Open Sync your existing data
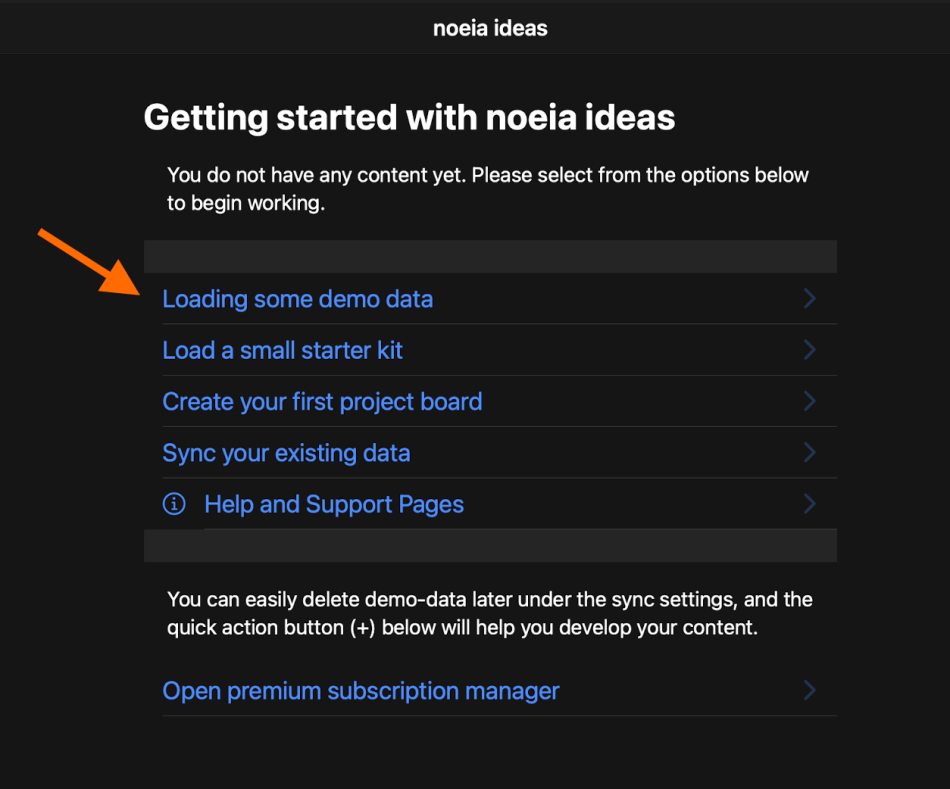The width and height of the screenshot is (950, 789). [x=286, y=453]
